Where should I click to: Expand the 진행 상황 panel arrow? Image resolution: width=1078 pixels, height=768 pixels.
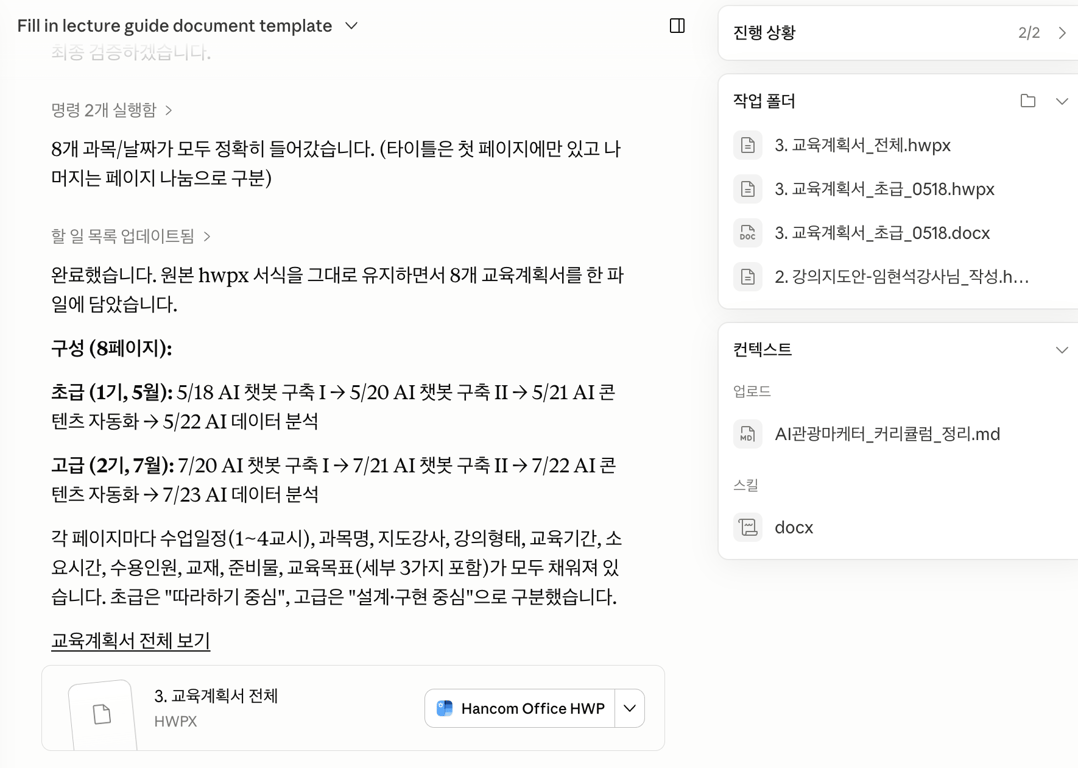1062,33
